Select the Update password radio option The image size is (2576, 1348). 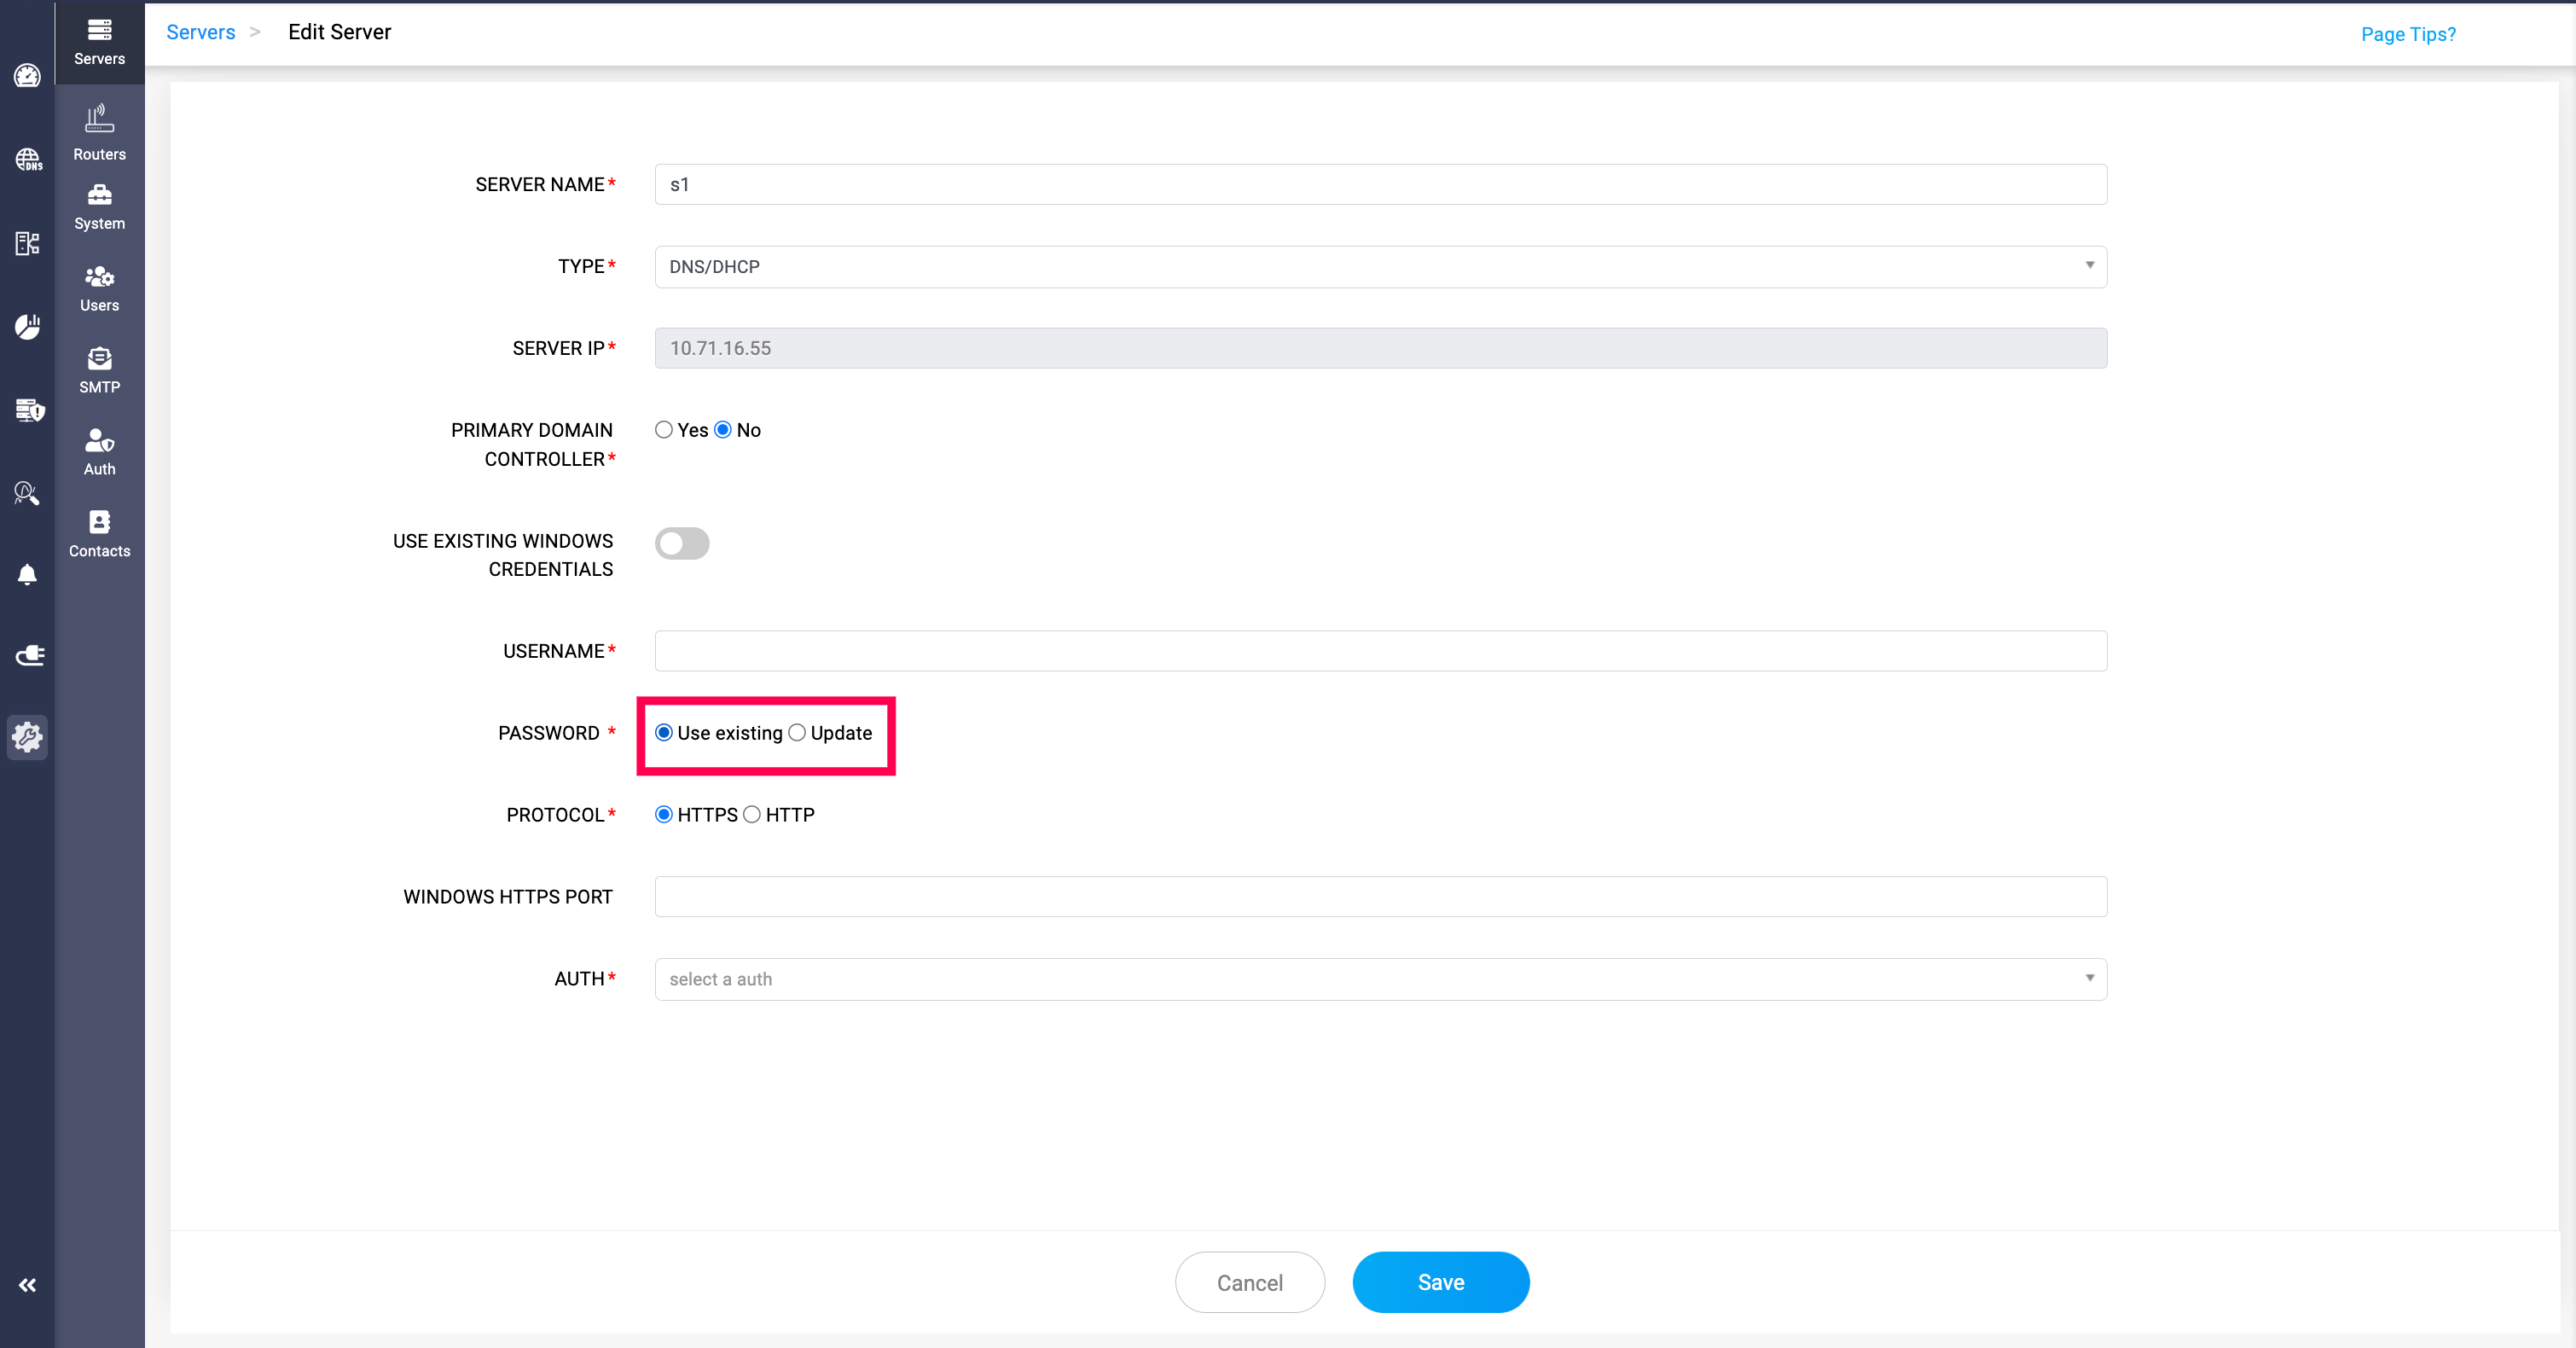coord(797,733)
